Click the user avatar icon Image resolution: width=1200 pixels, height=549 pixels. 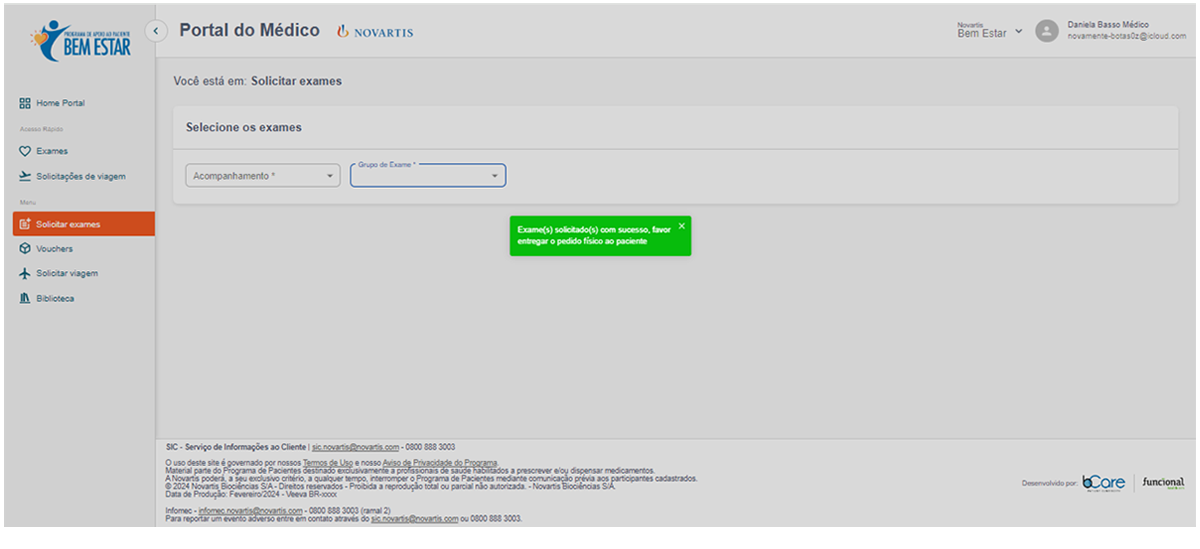tap(1046, 31)
